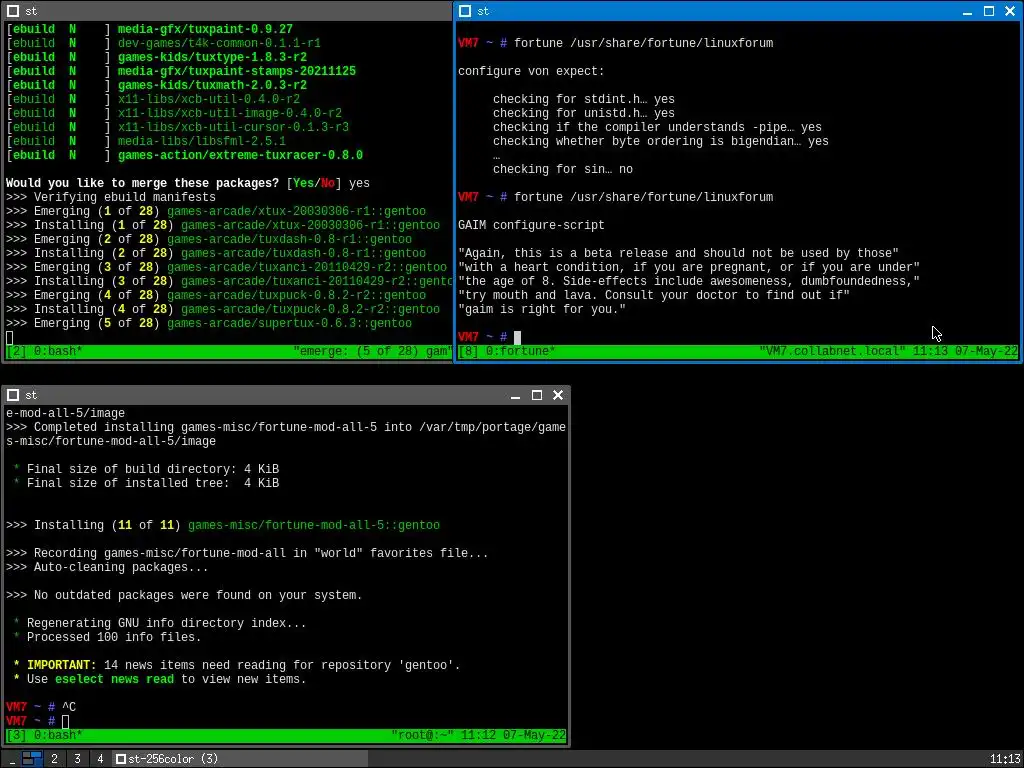Click the 'games-action/extreme-tuxracer-0.8.0' package line

pyautogui.click(x=240, y=155)
